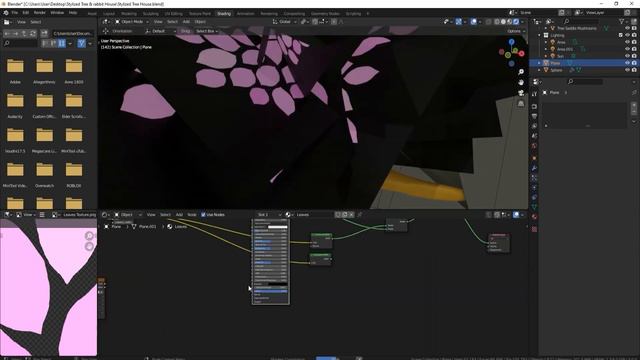Toggle viewport overlays button
640x360 pixels.
click(x=473, y=22)
